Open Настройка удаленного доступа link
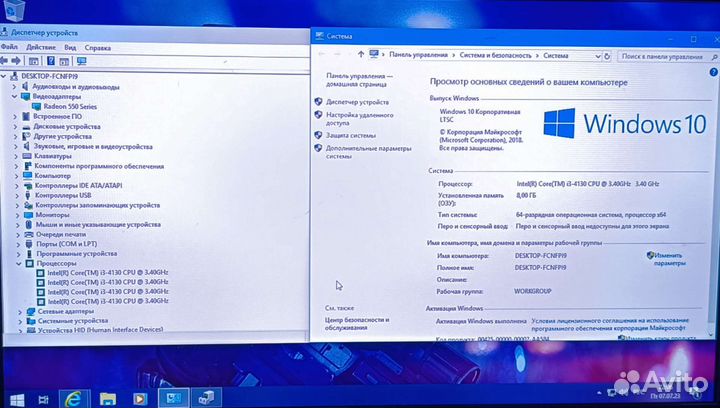 click(x=360, y=119)
